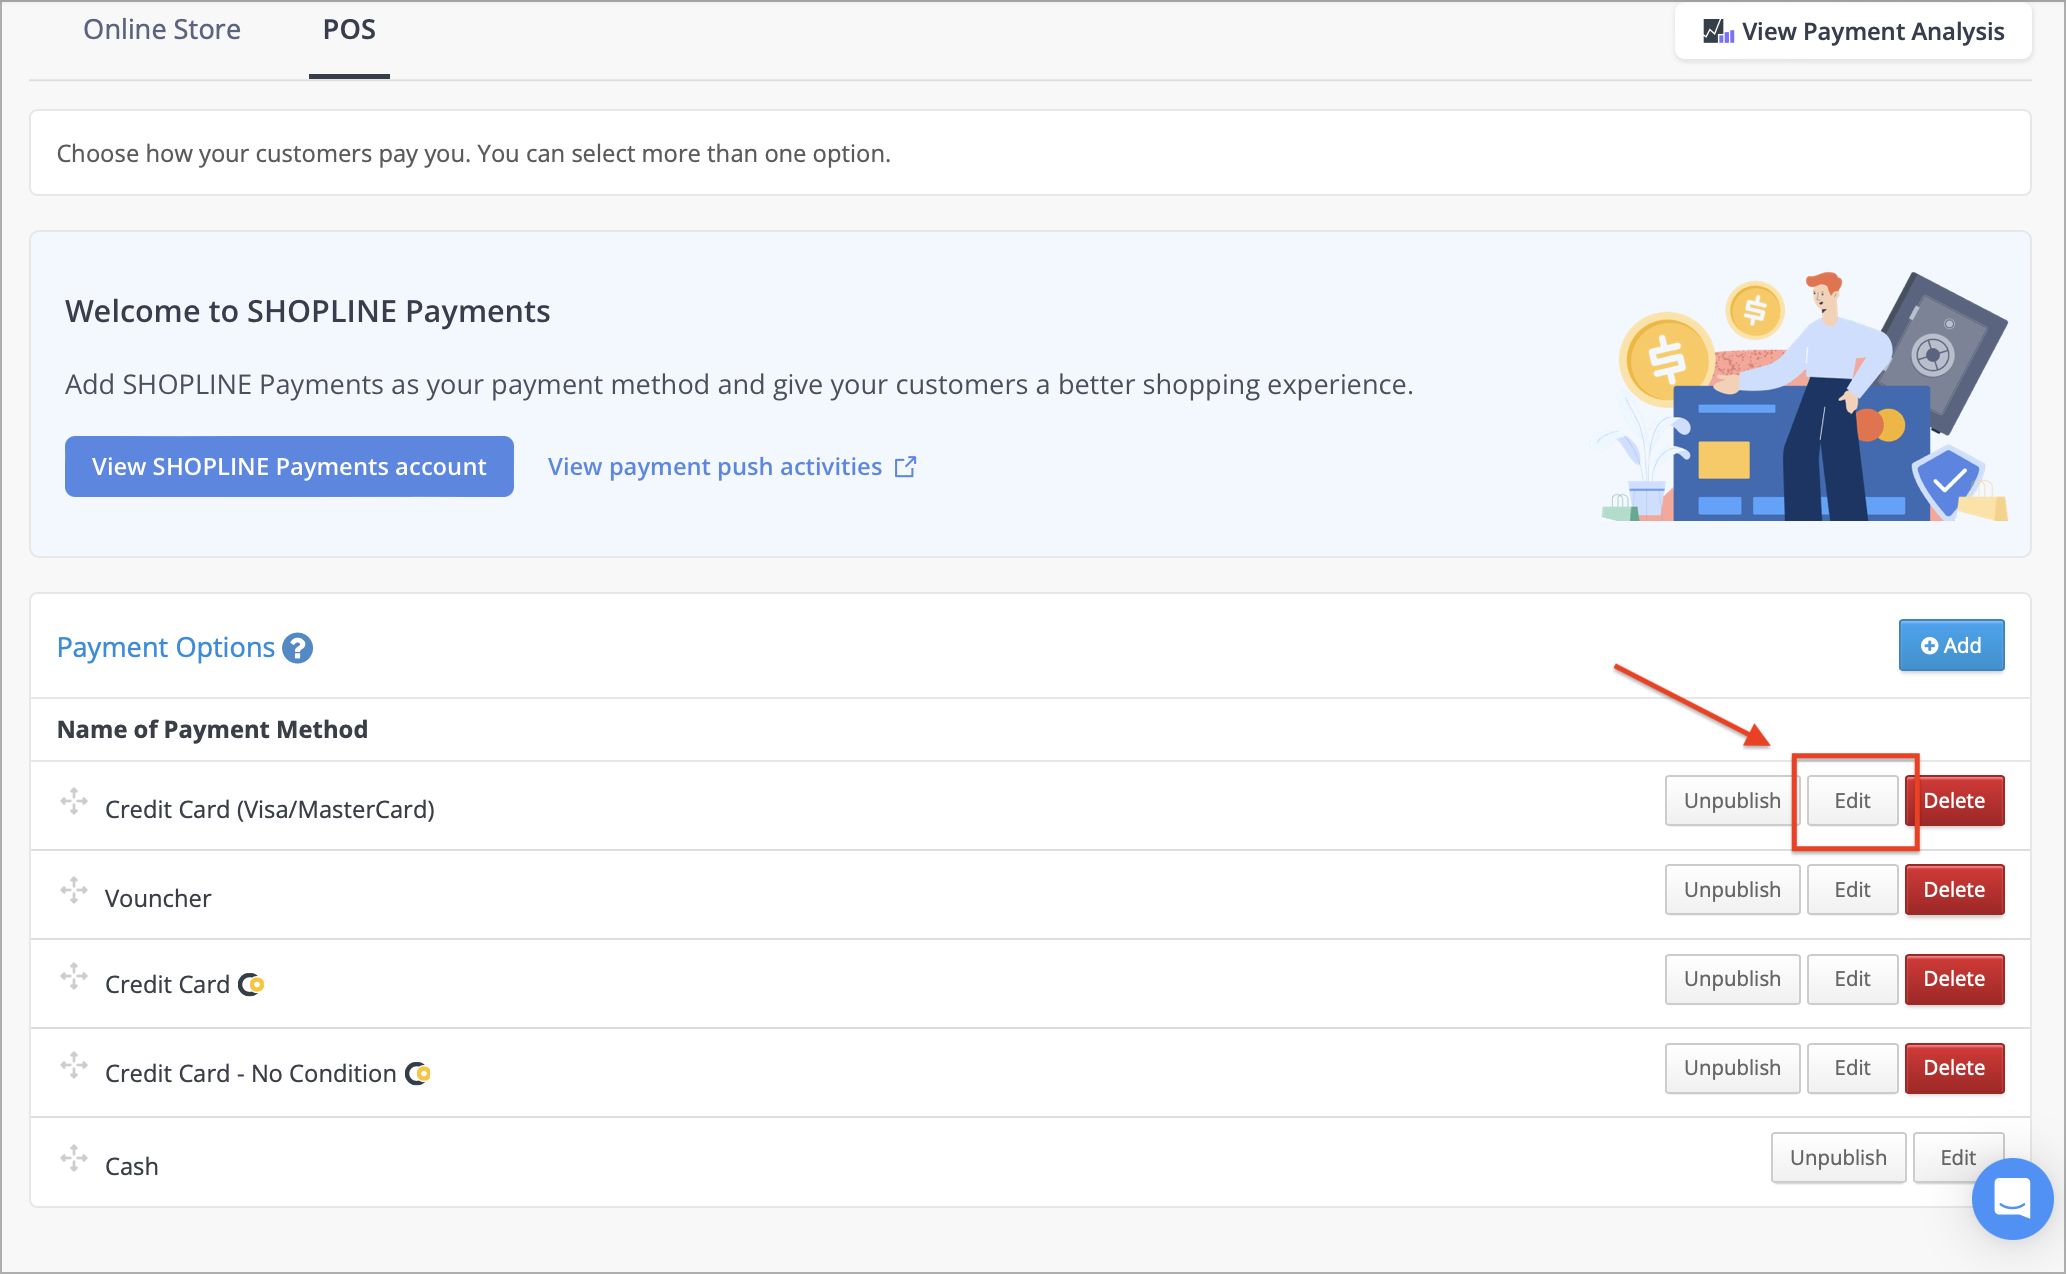Click View SHOPLINE Payments account button
Viewport: 2066px width, 1274px height.
pyautogui.click(x=289, y=467)
